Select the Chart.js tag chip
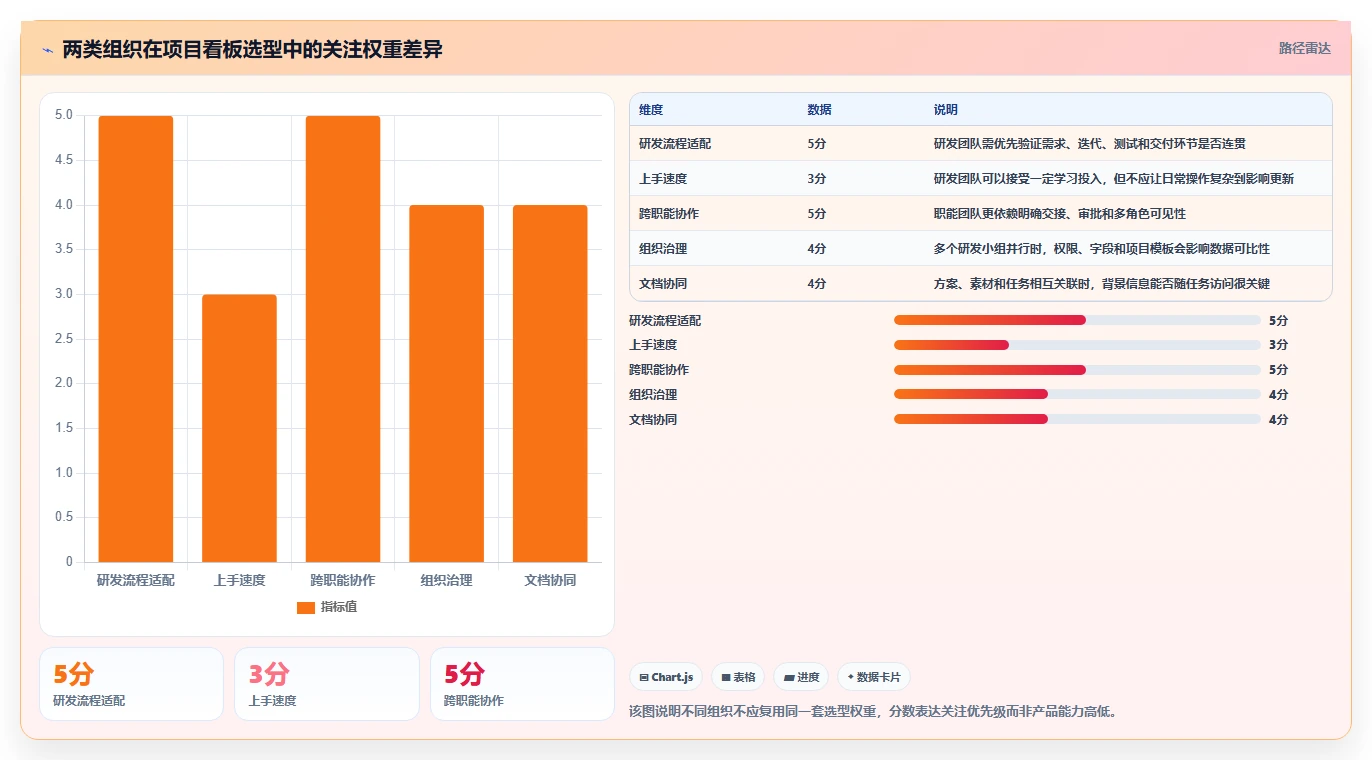This screenshot has width=1372, height=760. pyautogui.click(x=666, y=677)
